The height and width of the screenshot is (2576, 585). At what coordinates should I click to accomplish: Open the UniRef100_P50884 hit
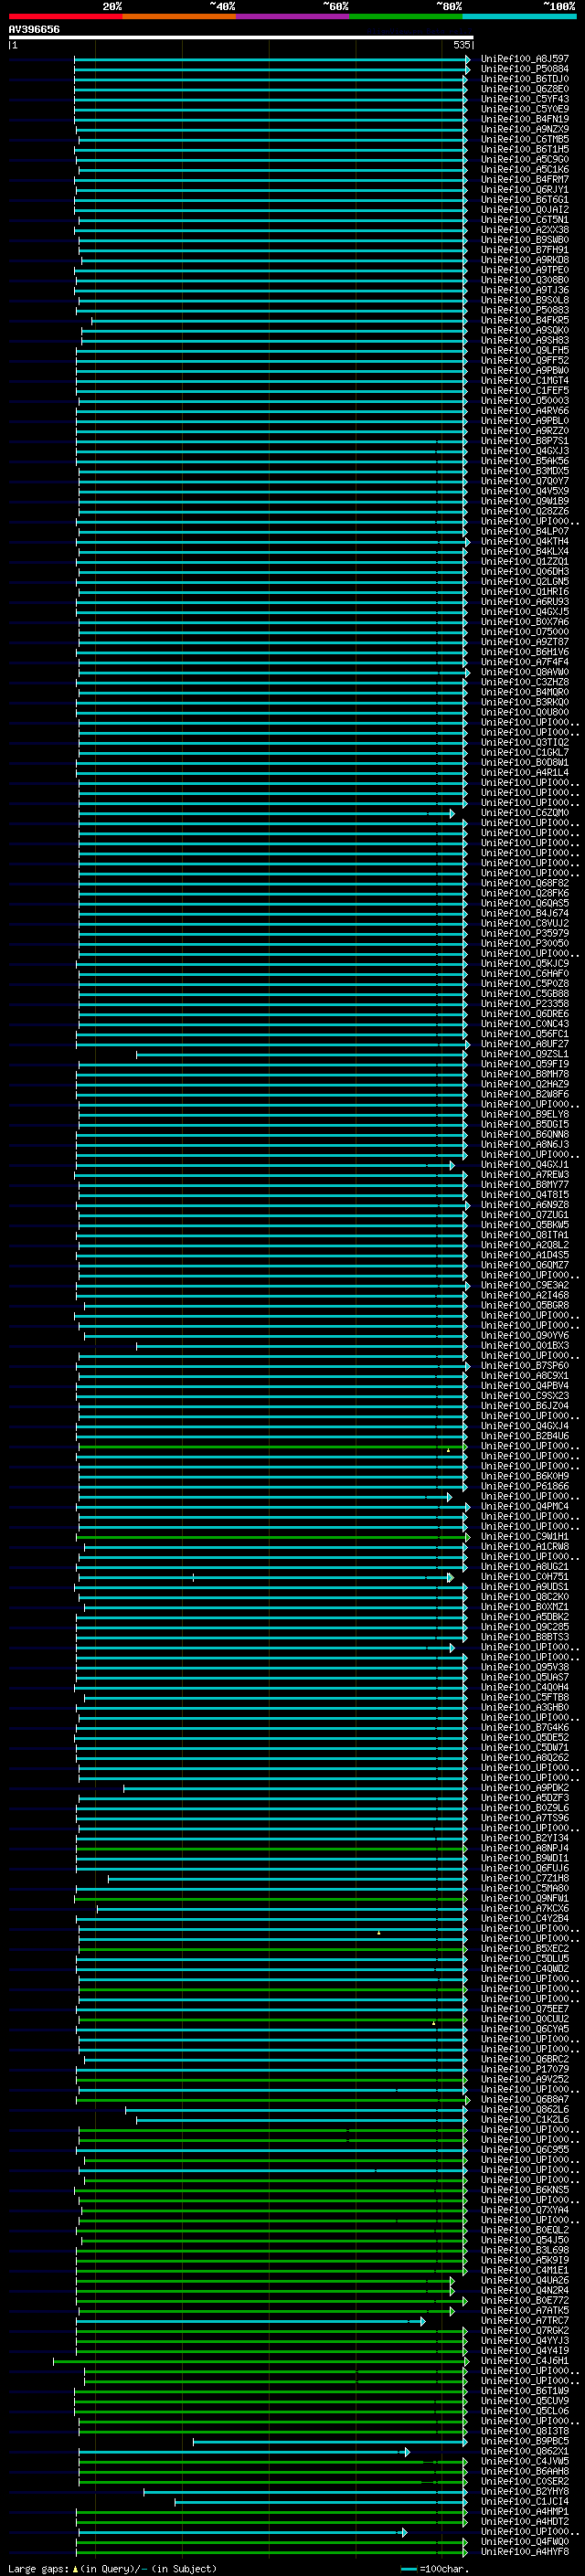[x=524, y=69]
